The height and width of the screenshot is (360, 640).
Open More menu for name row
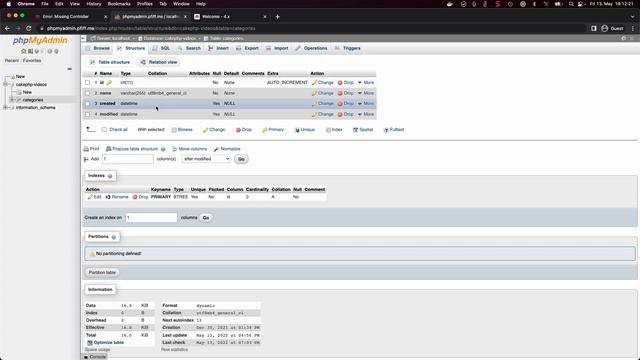pyautogui.click(x=366, y=93)
